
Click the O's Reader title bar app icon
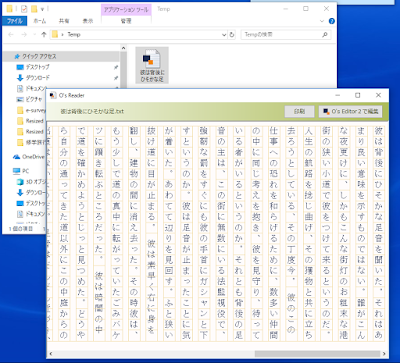tap(53, 95)
